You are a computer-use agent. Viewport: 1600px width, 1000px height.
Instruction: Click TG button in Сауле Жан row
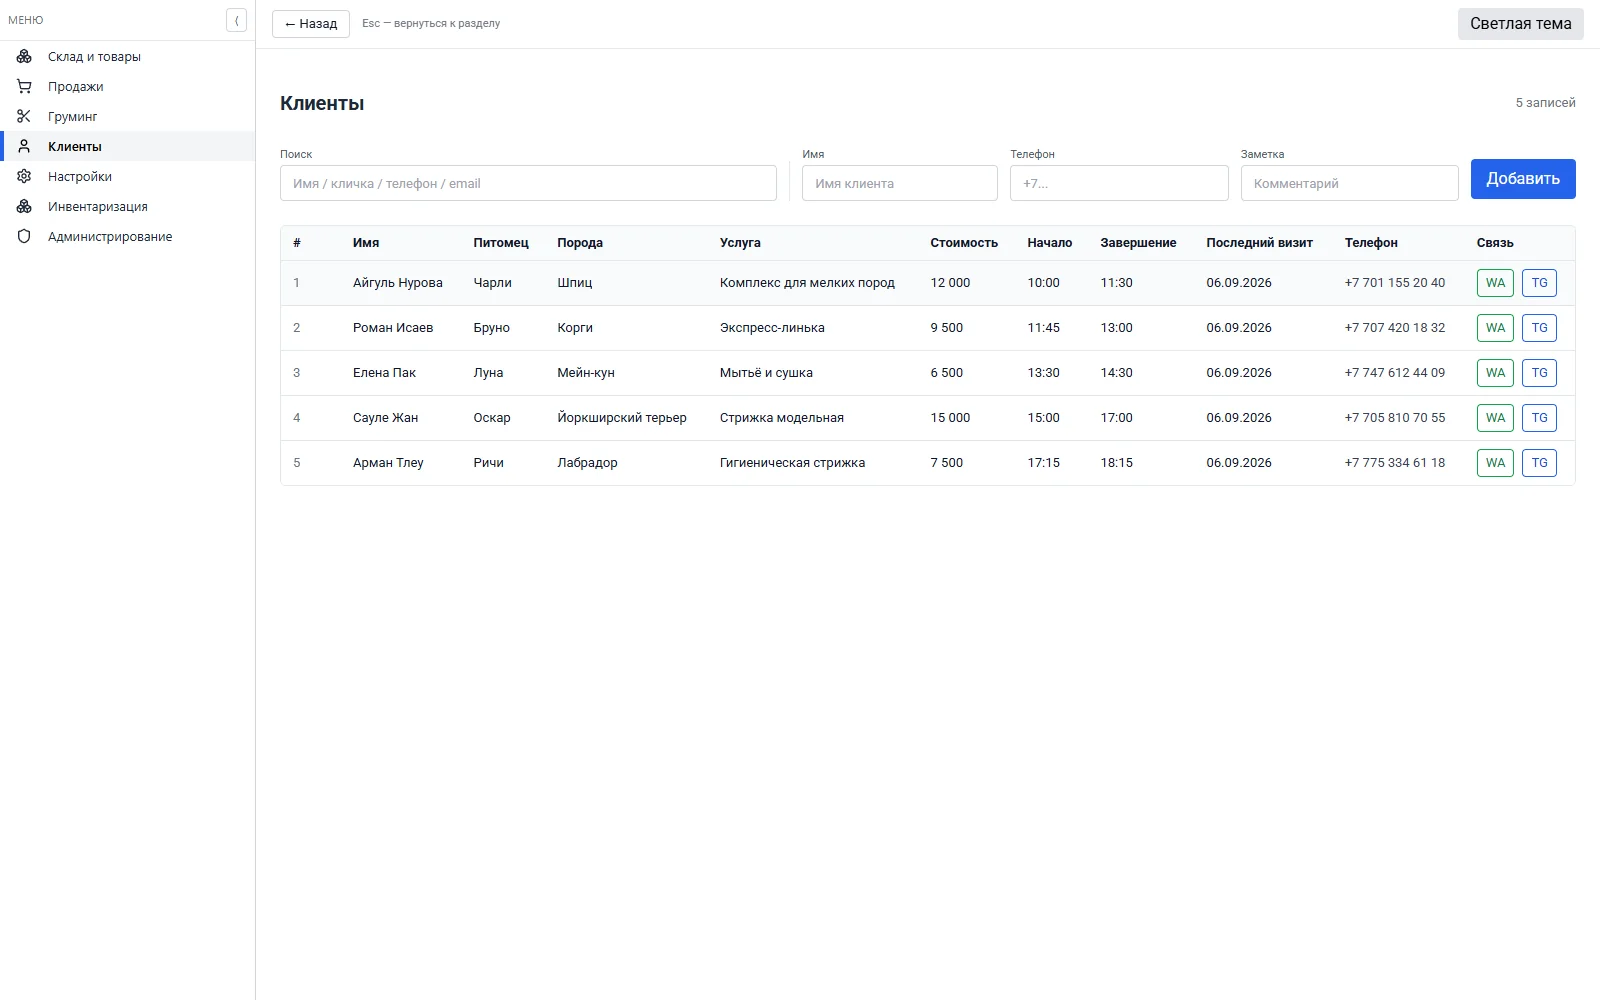click(x=1539, y=418)
